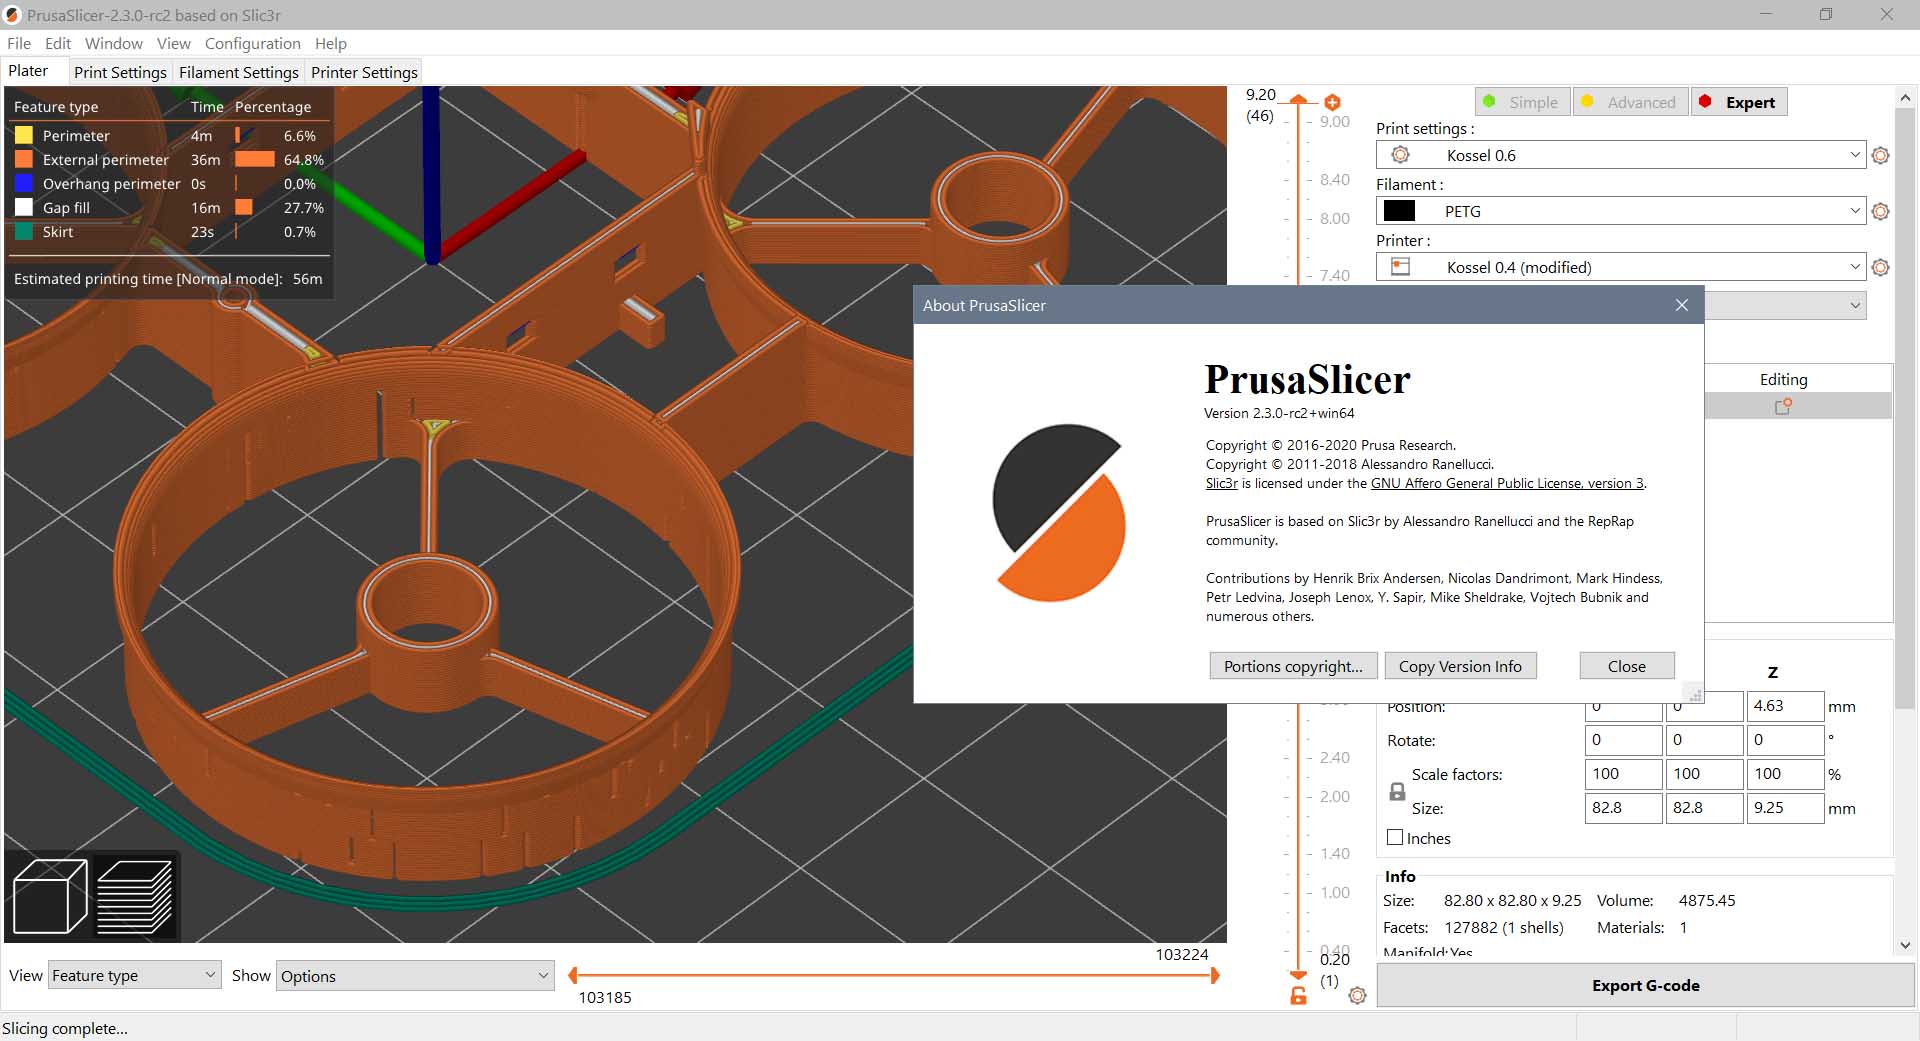Click the Z position input field
Screen dimensions: 1920x1041
tap(1784, 706)
